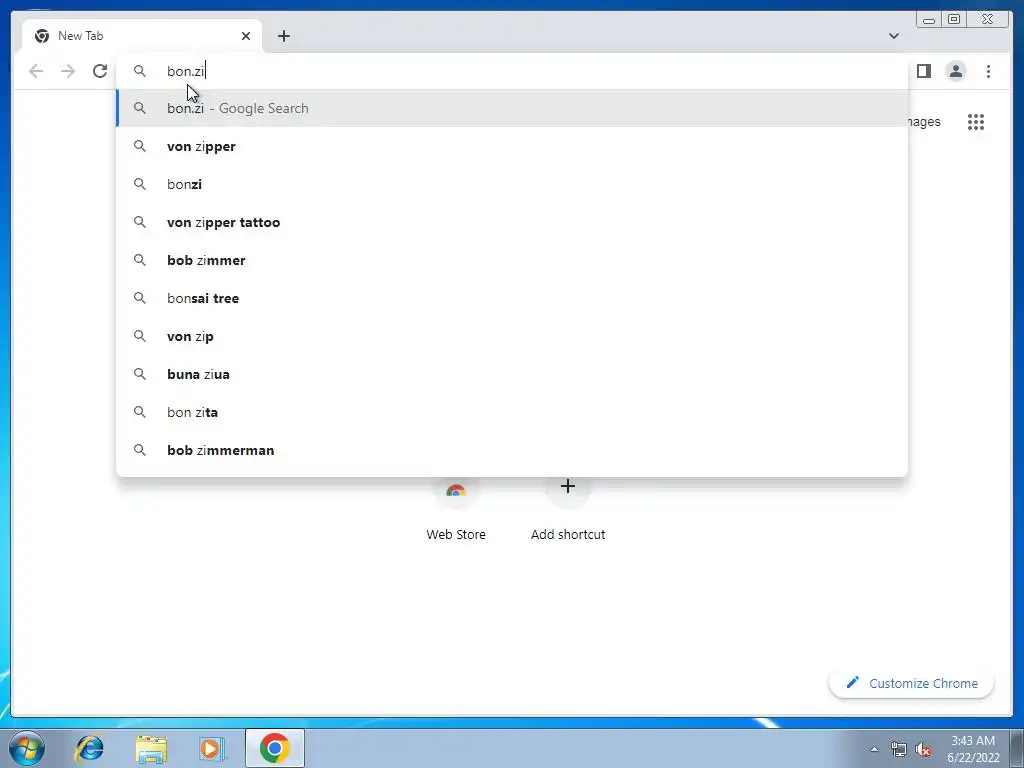Click the browser Forward arrow
The image size is (1024, 768).
coord(68,71)
